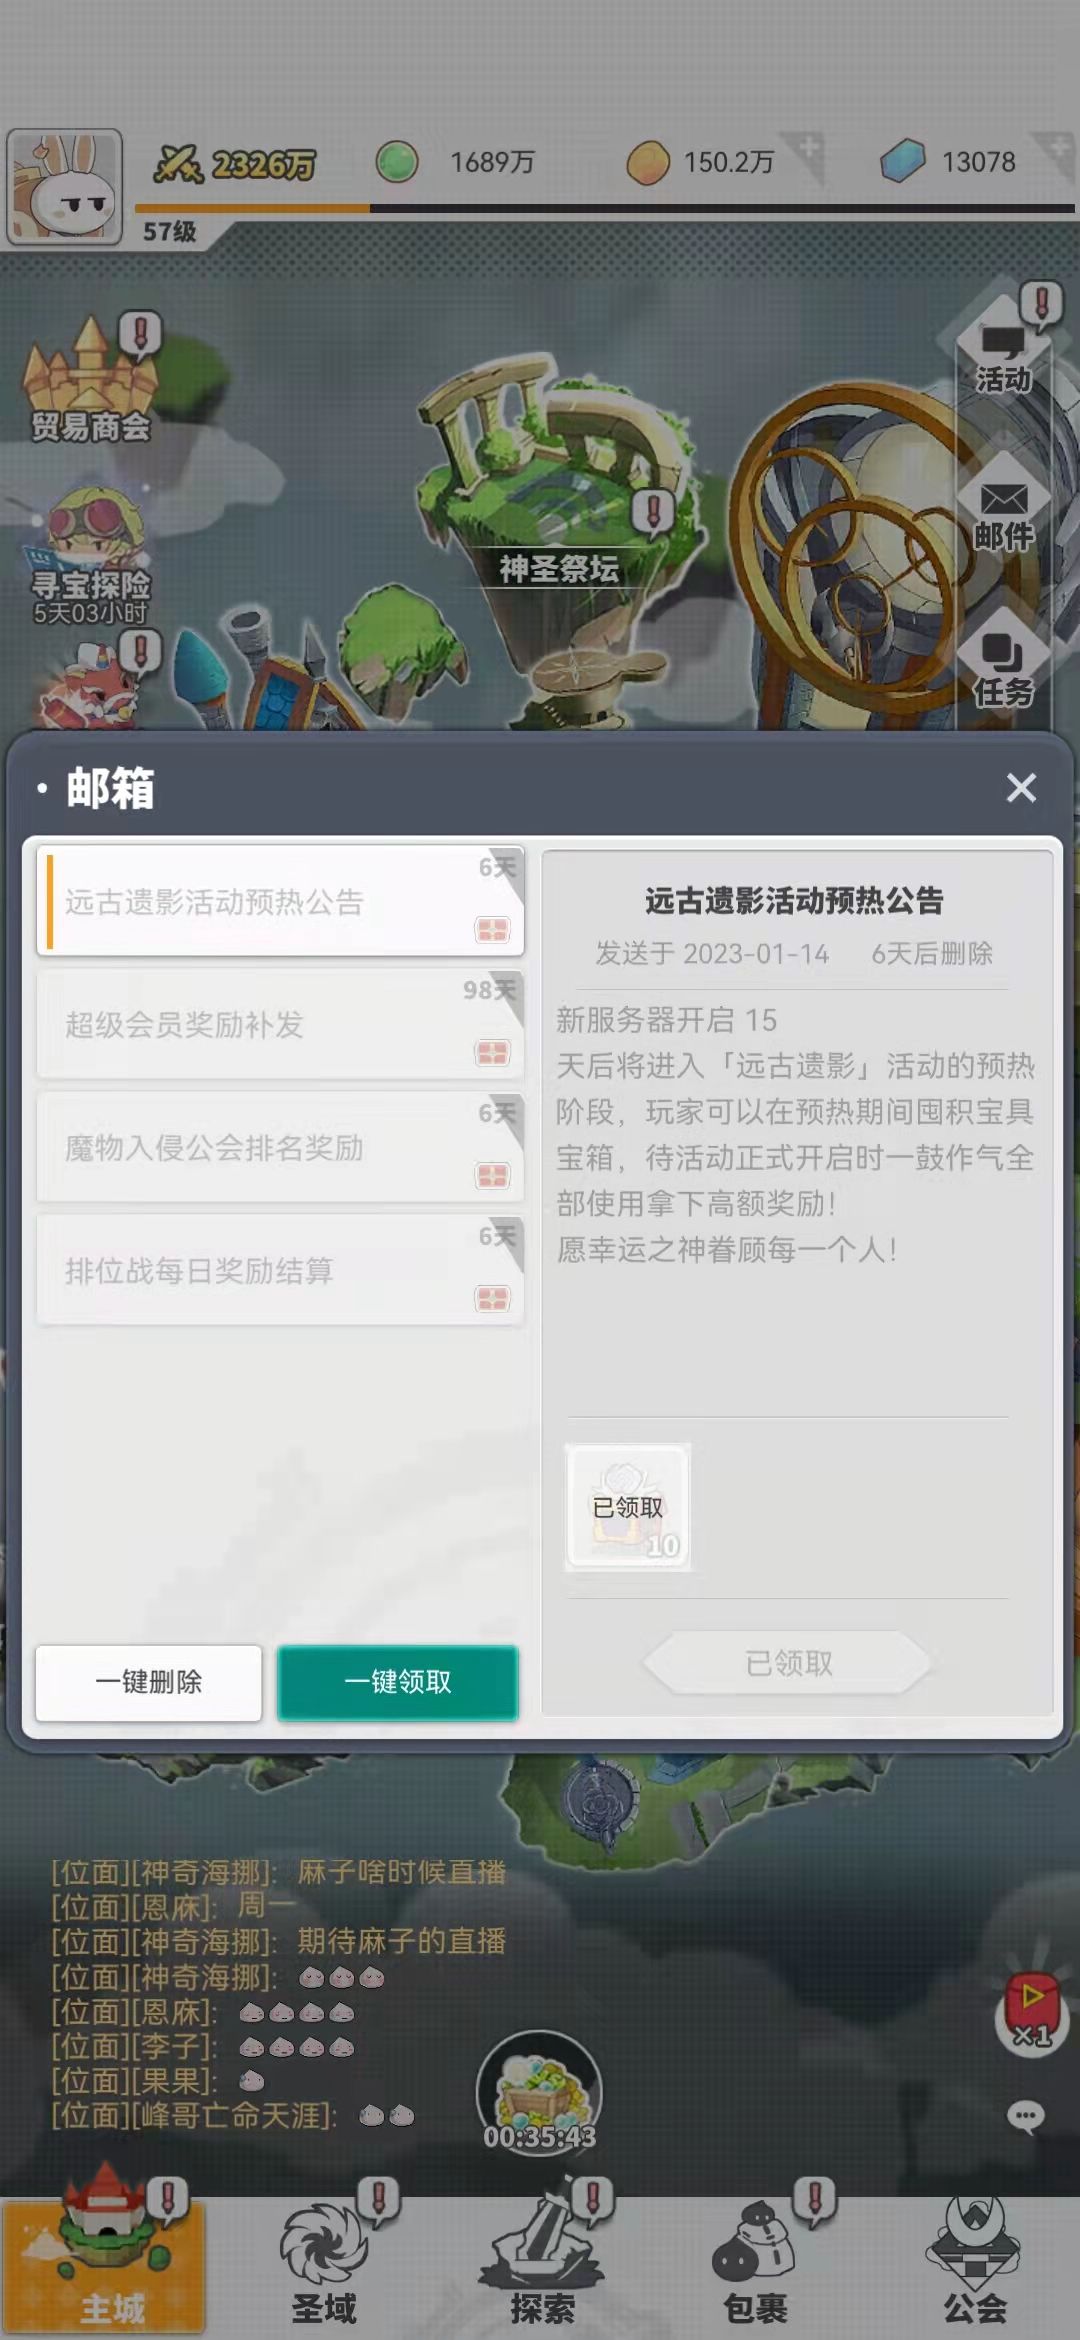Open the 邮件 mail envelope icon
The width and height of the screenshot is (1080, 2340).
click(1003, 515)
